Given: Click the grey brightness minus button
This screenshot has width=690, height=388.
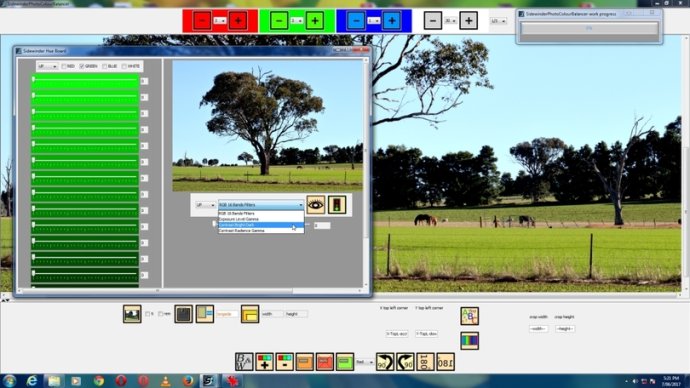Looking at the screenshot, I should click(433, 21).
